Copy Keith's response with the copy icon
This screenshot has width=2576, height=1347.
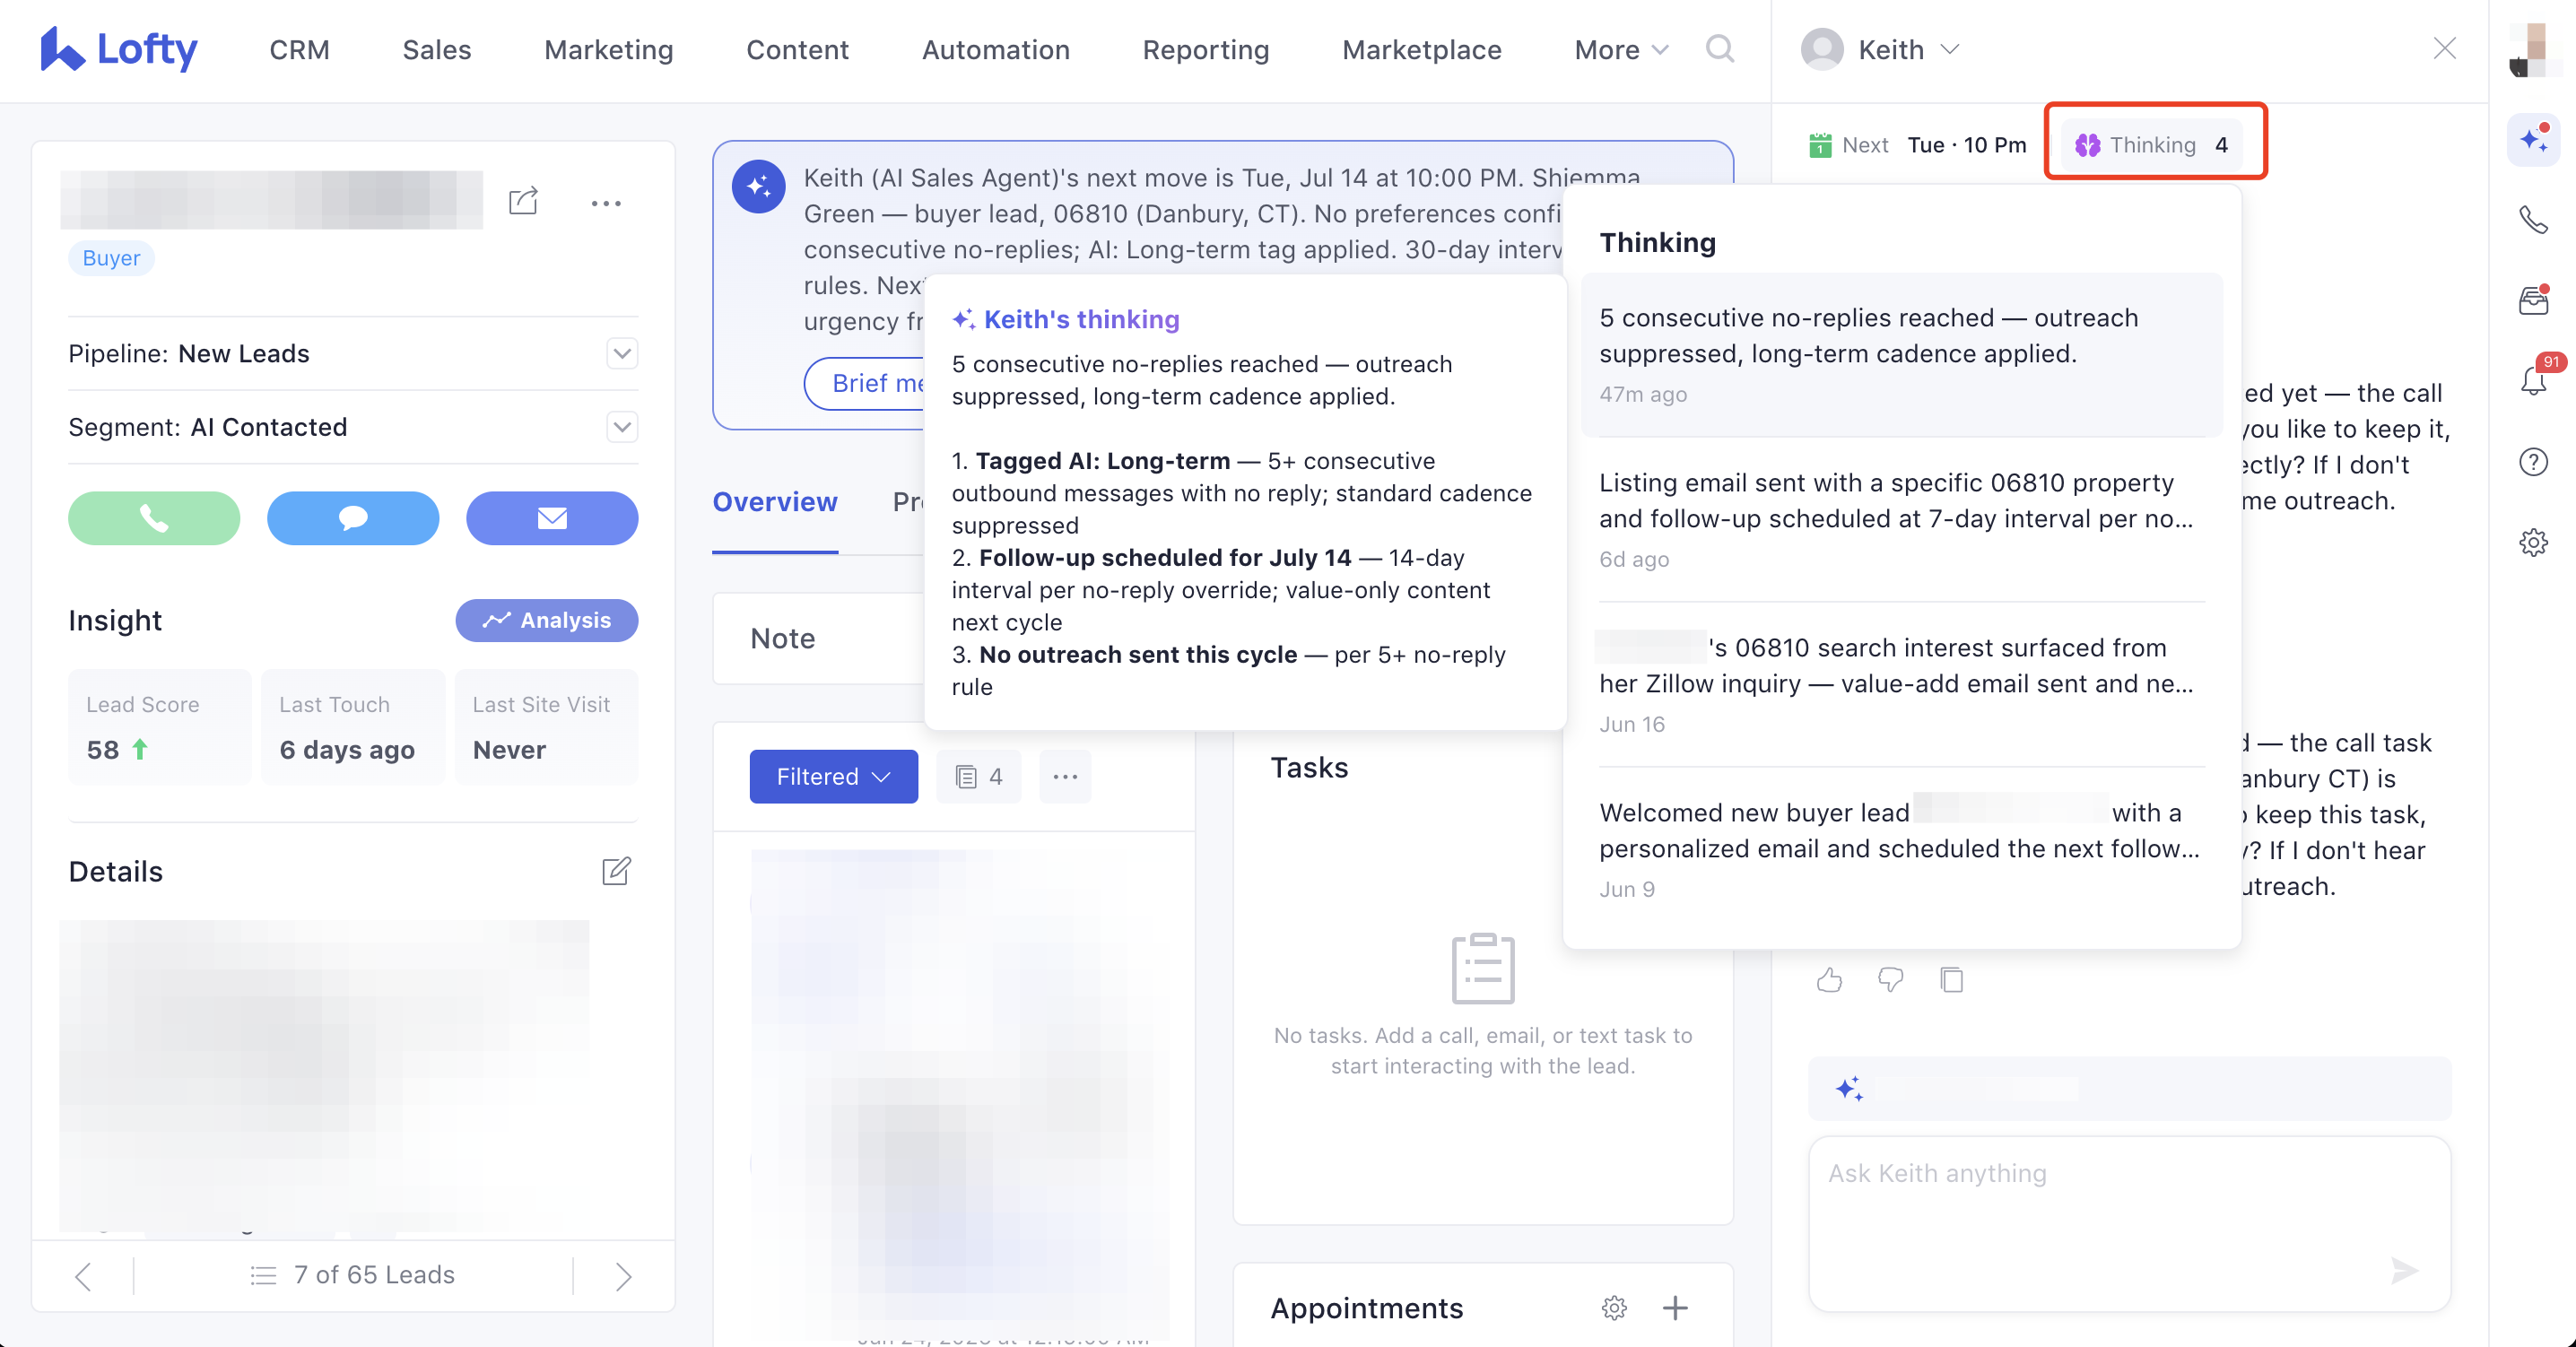(1951, 980)
